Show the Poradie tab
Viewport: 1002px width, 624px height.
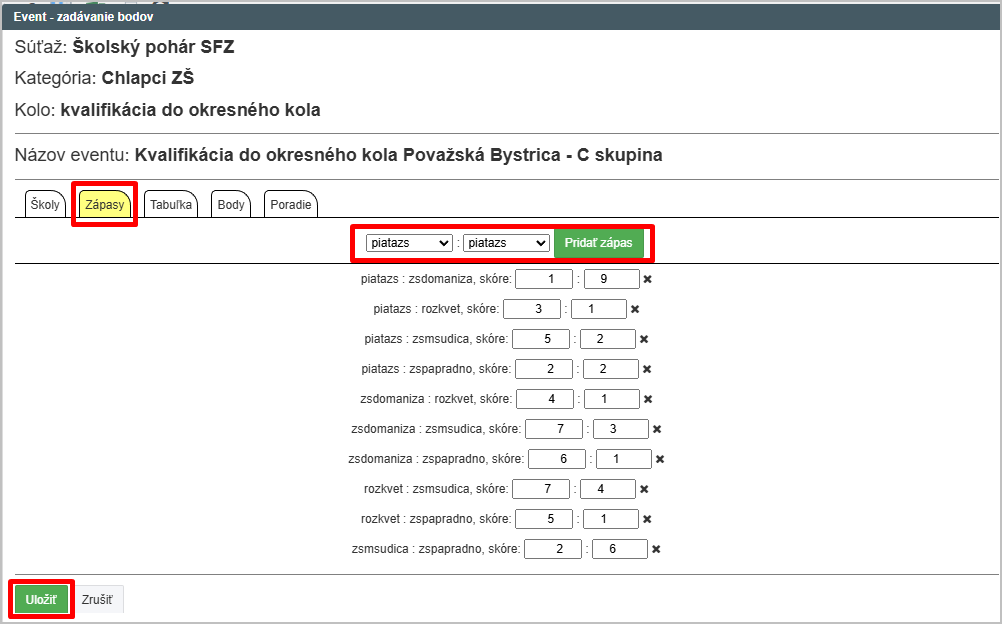click(x=291, y=205)
